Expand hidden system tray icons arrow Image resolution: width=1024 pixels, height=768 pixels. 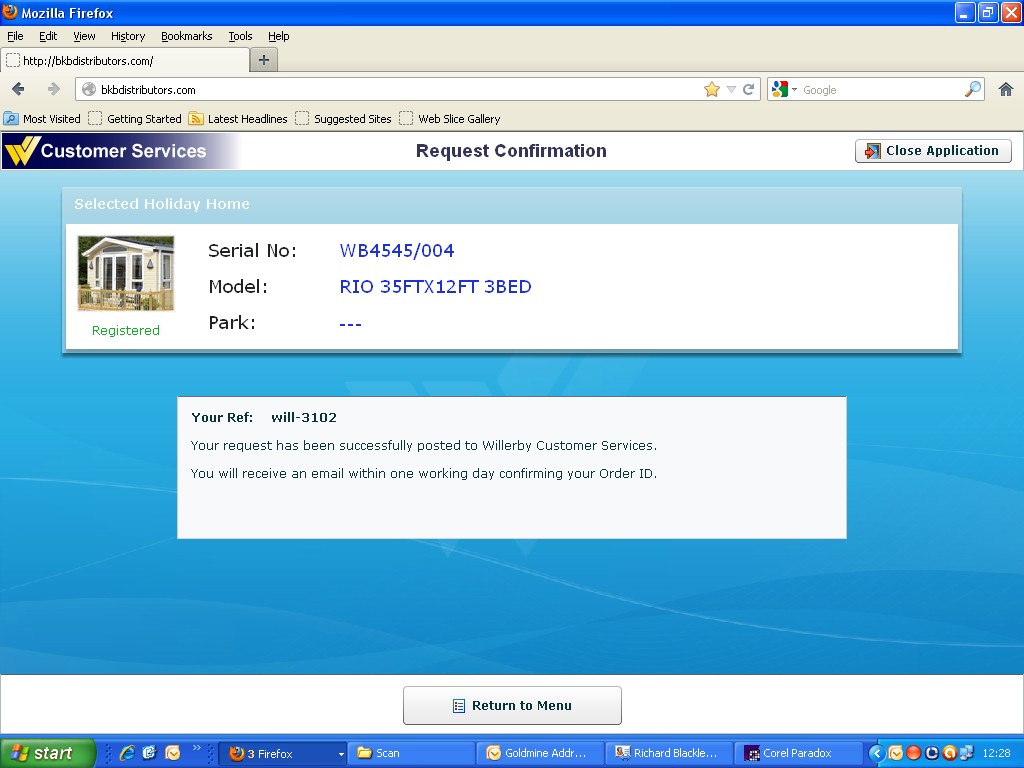point(877,753)
